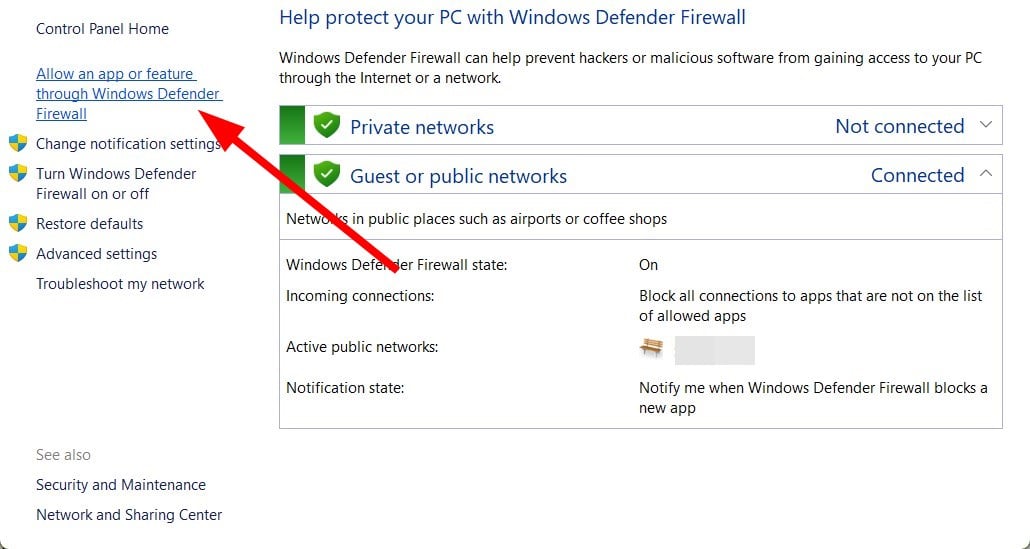Click the green check shield for Guest or public networks

pyautogui.click(x=326, y=175)
